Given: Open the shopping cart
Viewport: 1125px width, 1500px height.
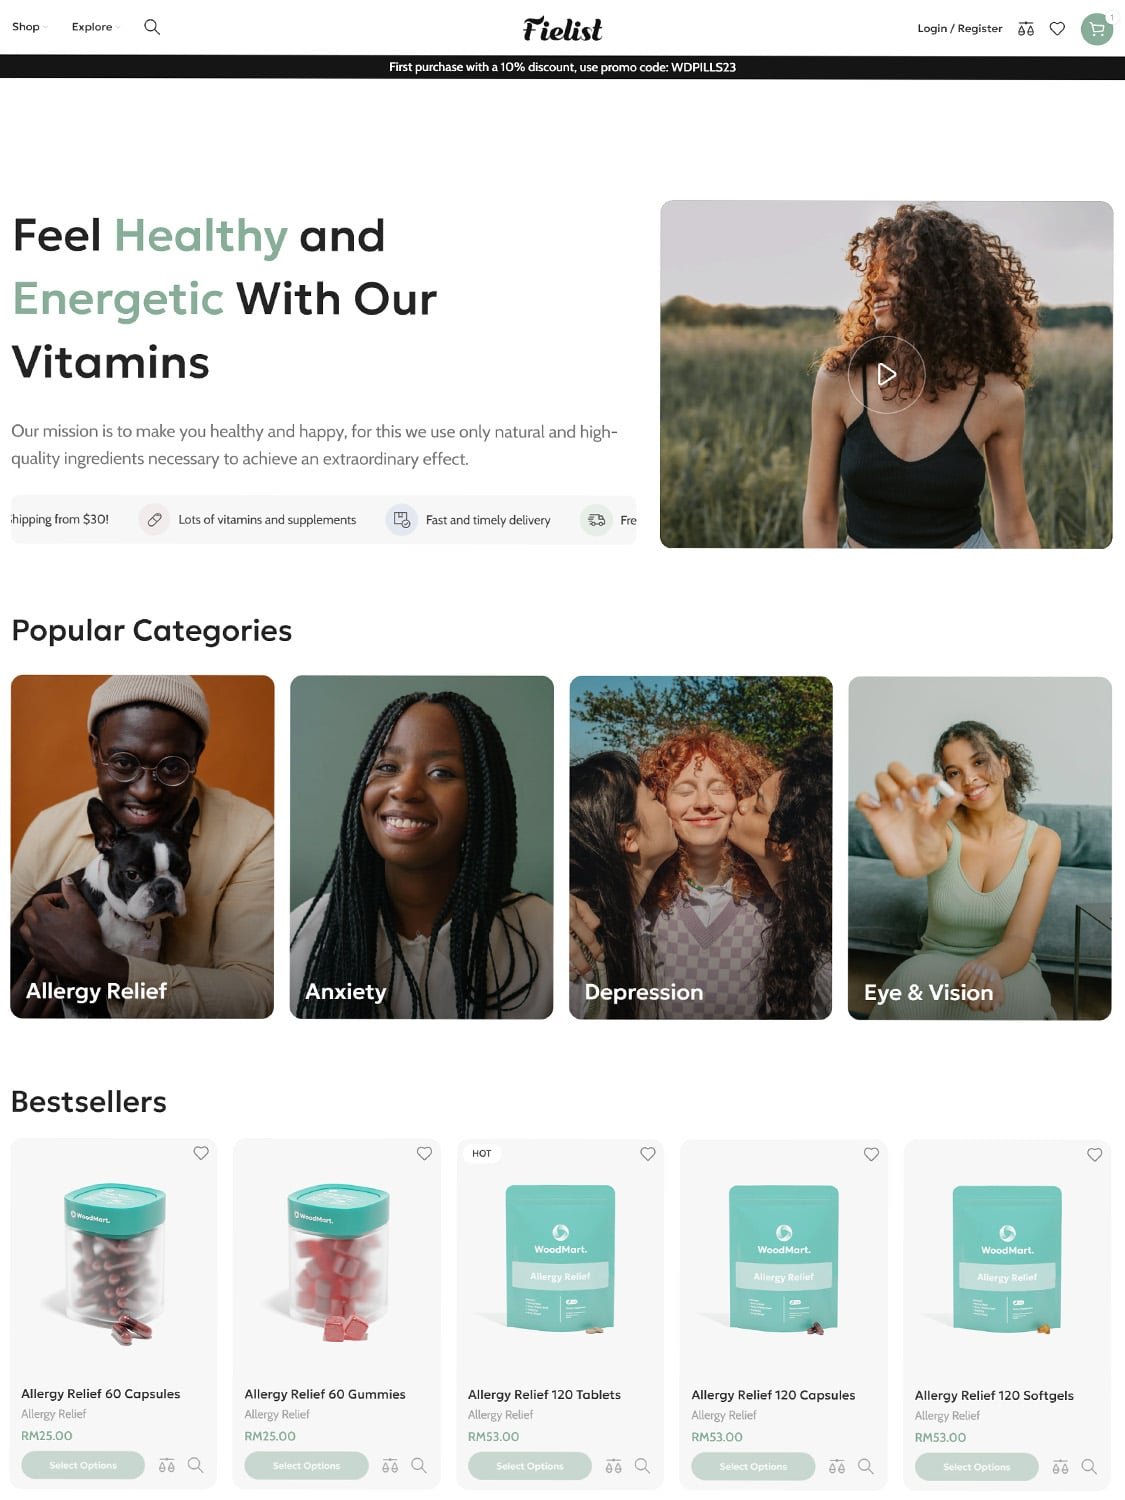Looking at the screenshot, I should [x=1097, y=29].
